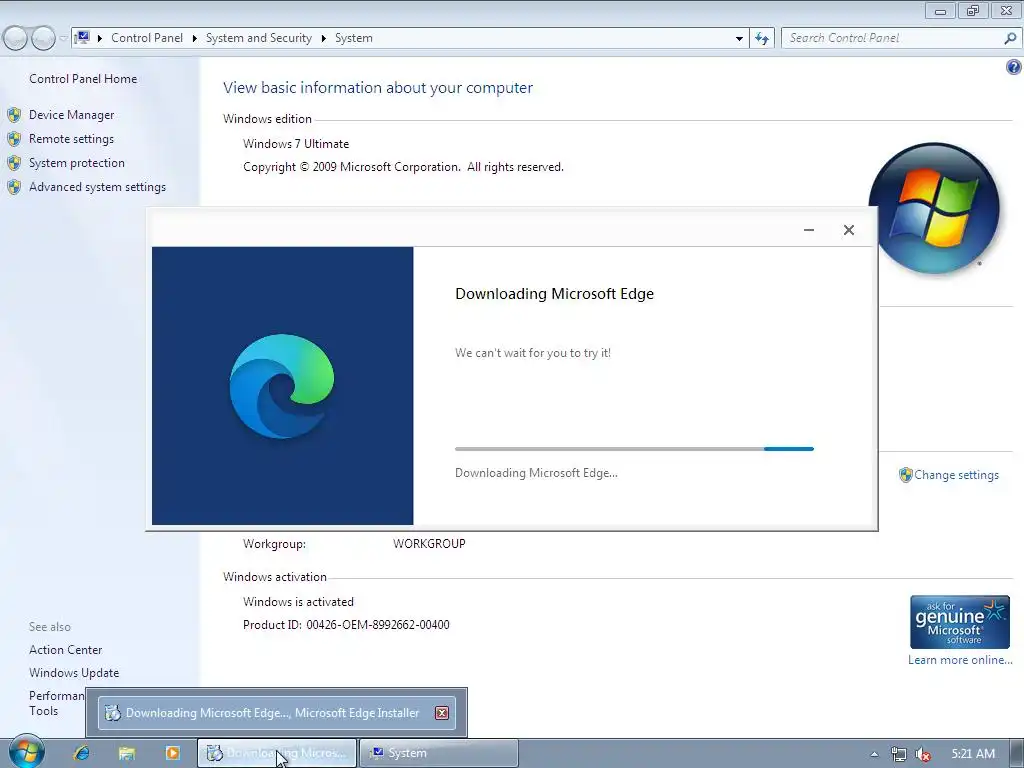Show hidden tray icons arrow
This screenshot has height=768, width=1024.
874,754
